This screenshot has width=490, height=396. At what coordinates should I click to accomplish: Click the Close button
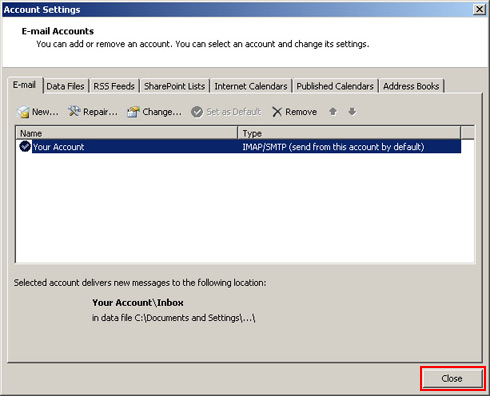point(452,379)
